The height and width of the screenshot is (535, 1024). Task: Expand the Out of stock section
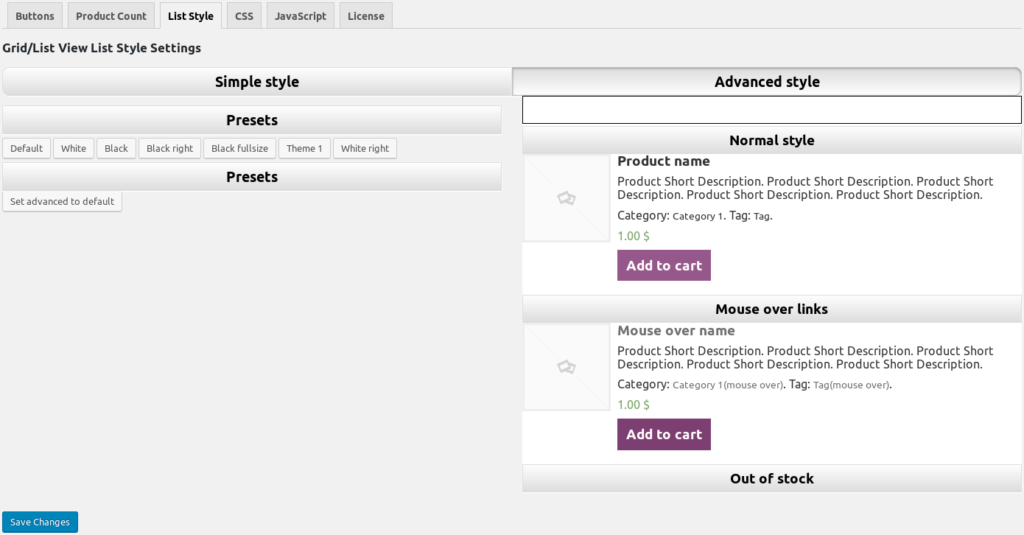pos(771,479)
